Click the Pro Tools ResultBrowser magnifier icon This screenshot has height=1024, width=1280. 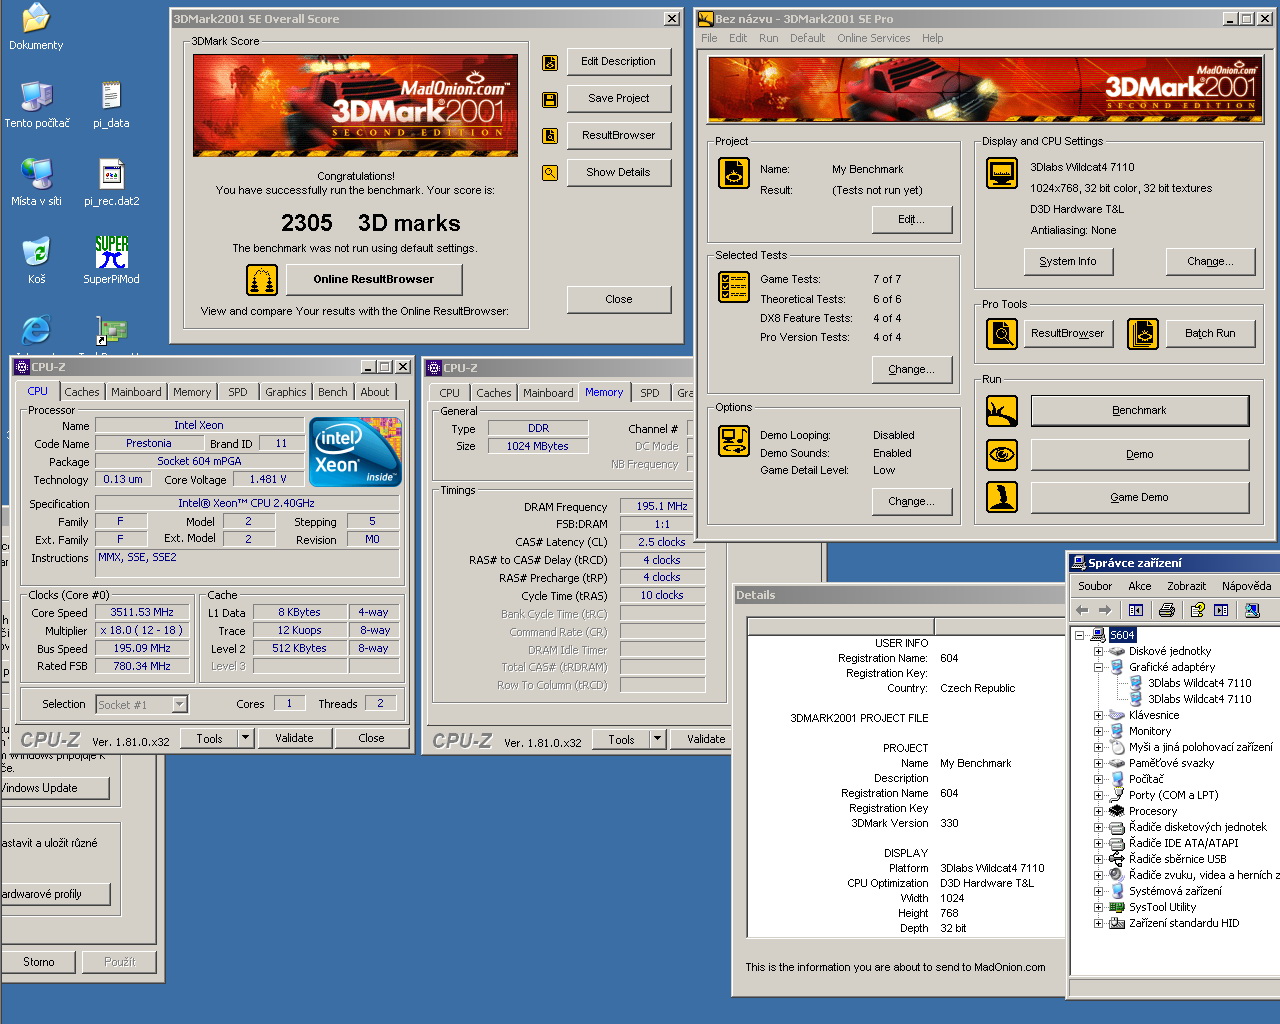point(1002,334)
